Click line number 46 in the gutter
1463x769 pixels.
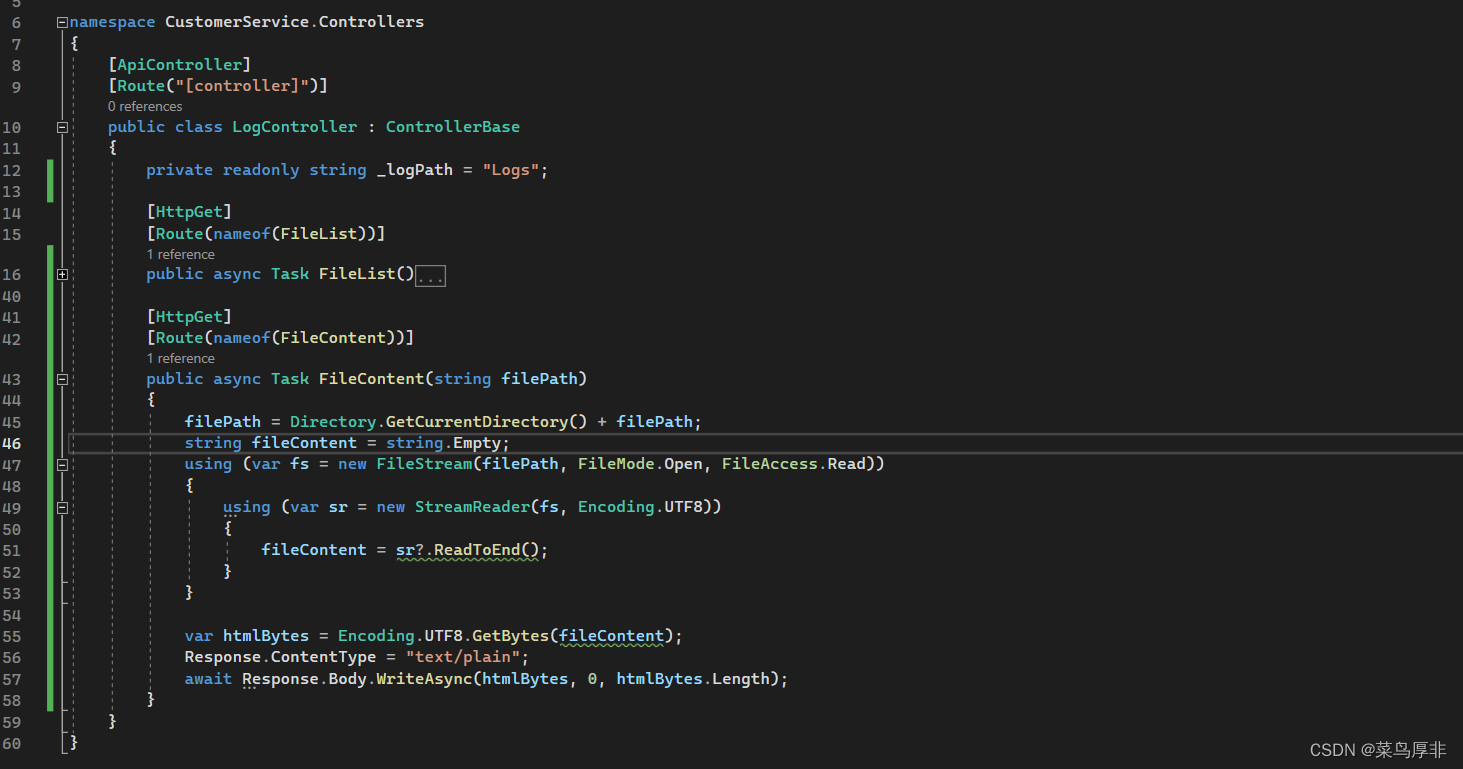coord(12,443)
